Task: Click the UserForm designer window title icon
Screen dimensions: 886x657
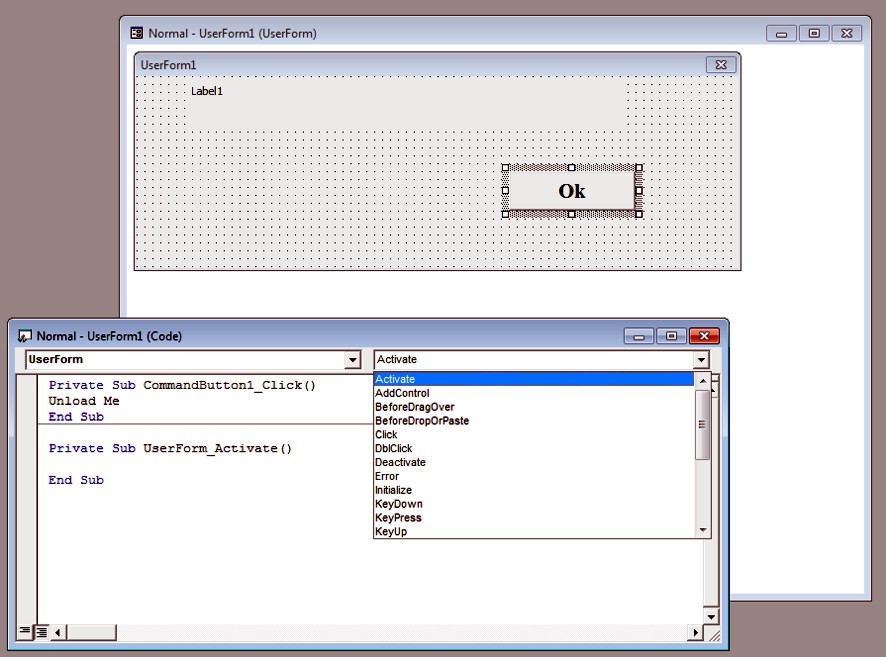Action: point(137,33)
